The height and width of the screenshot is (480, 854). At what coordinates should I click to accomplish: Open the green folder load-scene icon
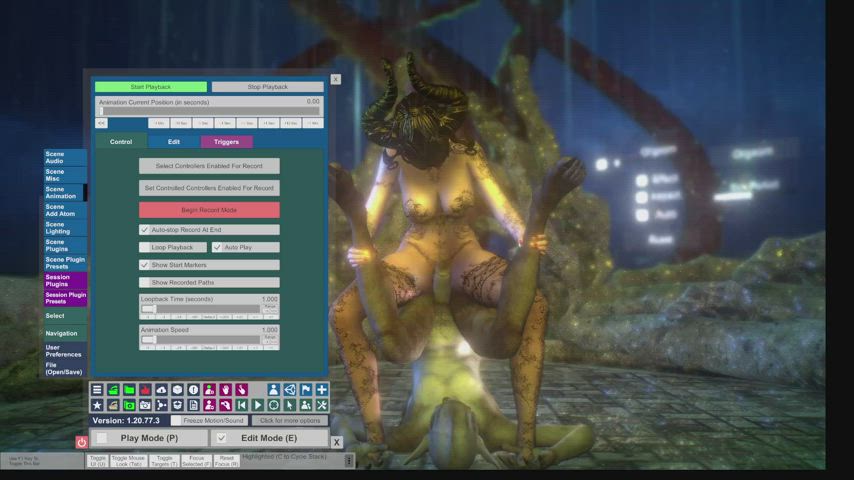[x=129, y=390]
